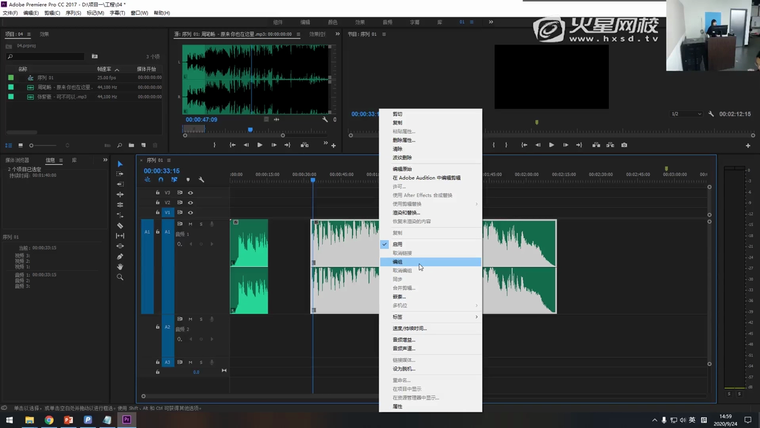Open the program monitor zoom dropdown 1/2
The width and height of the screenshot is (760, 428).
[690, 114]
